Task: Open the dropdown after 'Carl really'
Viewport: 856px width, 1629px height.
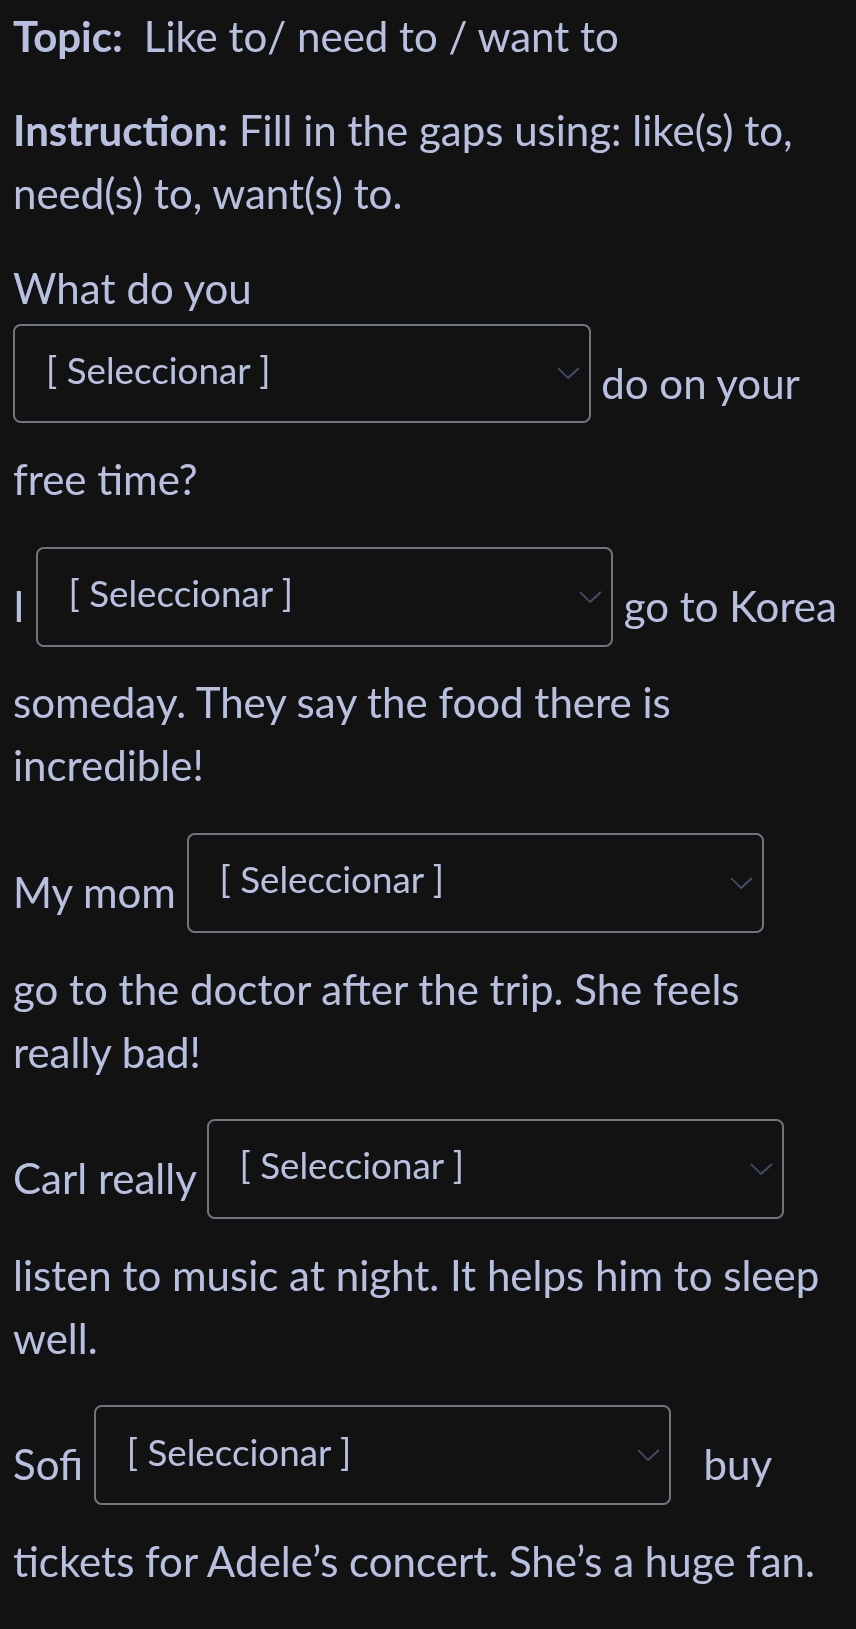Action: click(494, 1168)
